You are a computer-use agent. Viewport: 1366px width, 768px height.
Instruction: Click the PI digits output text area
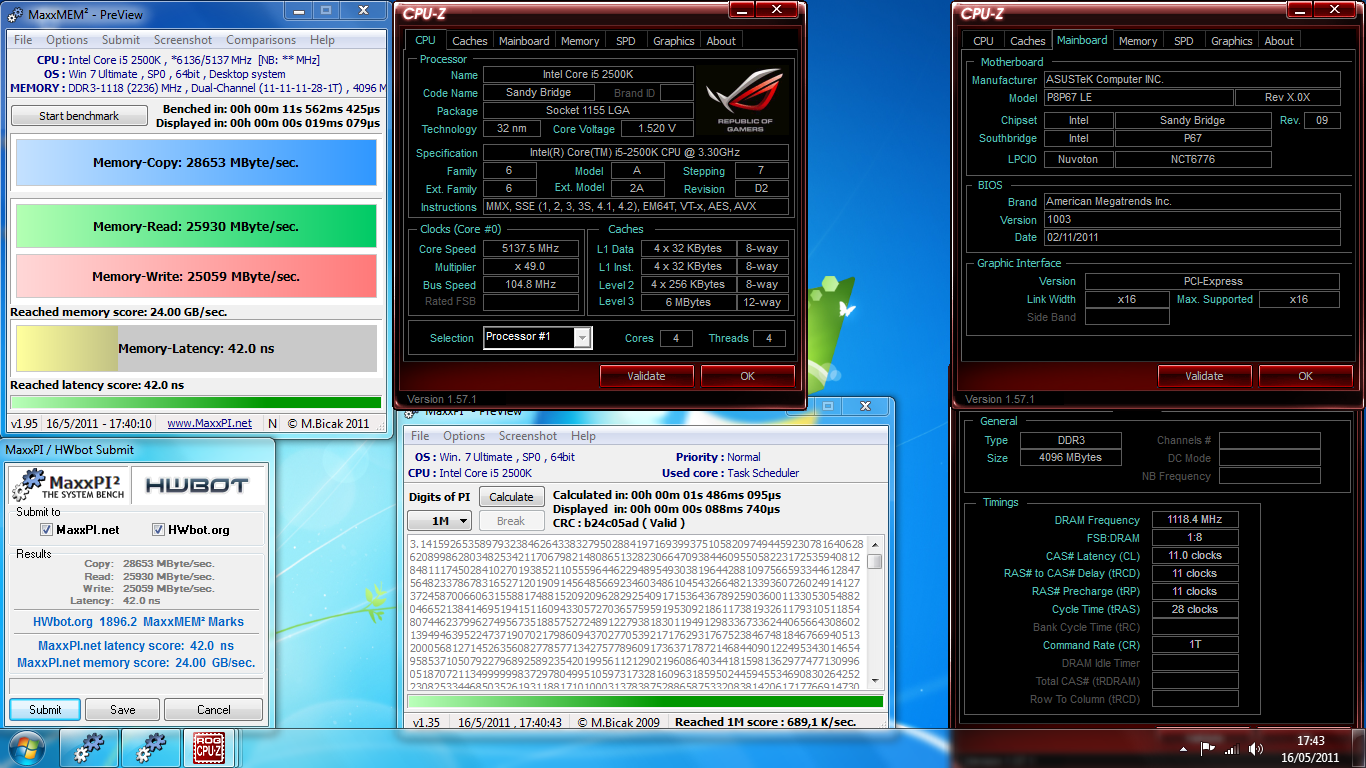[637, 612]
